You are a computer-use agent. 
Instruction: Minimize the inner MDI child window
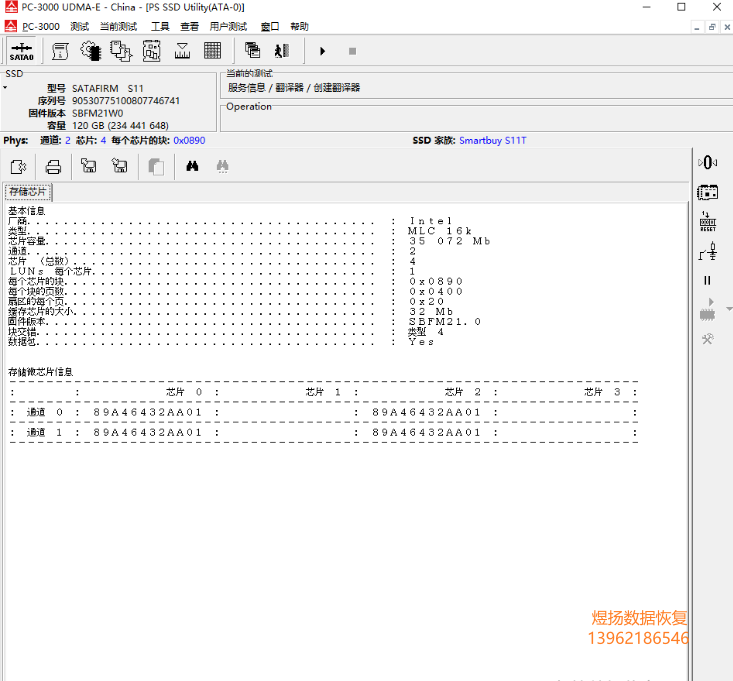coord(697,27)
